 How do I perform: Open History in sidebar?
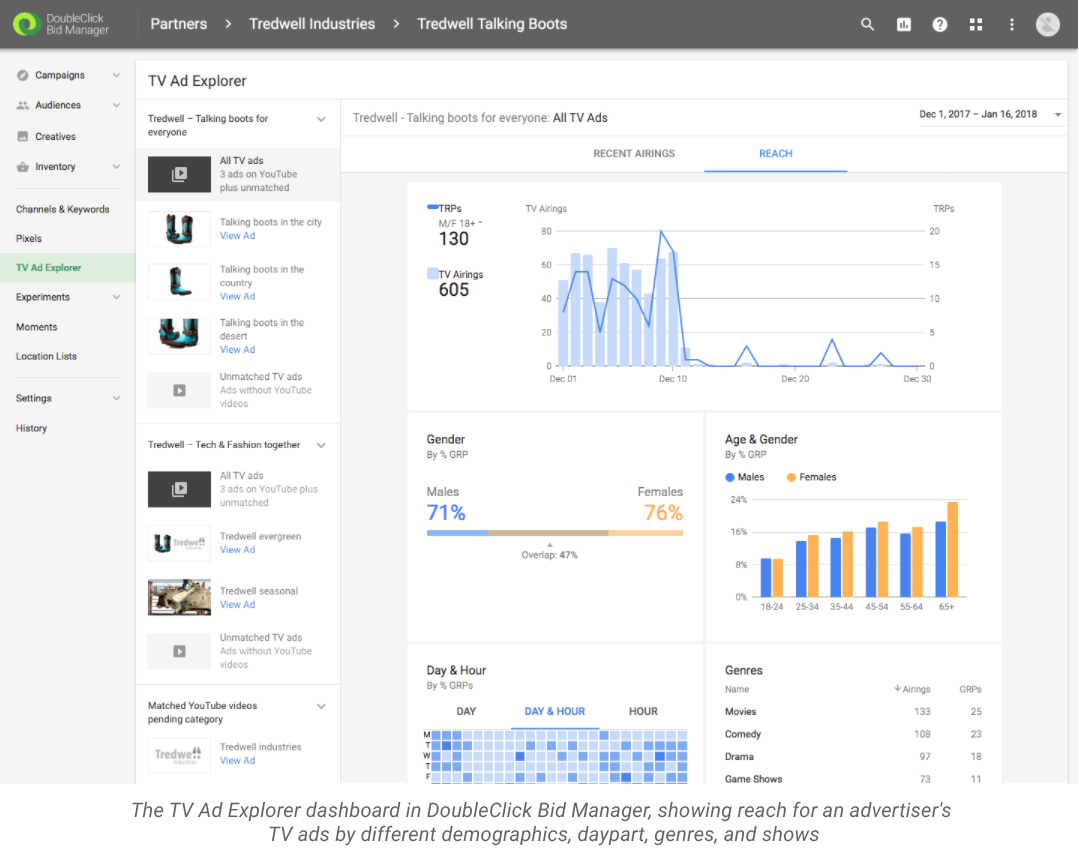tap(32, 428)
